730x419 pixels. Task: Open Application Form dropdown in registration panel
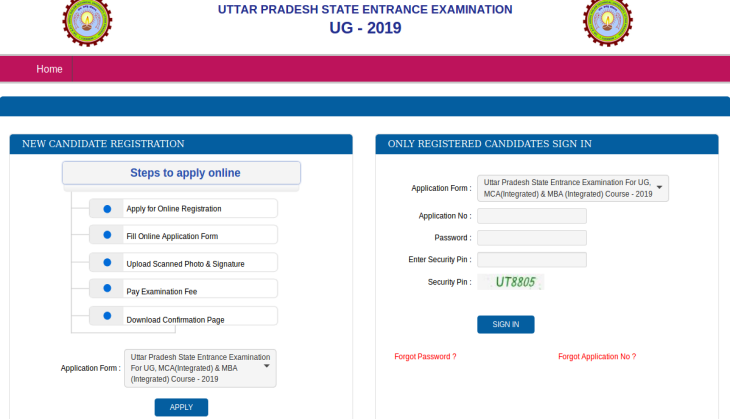coord(200,368)
